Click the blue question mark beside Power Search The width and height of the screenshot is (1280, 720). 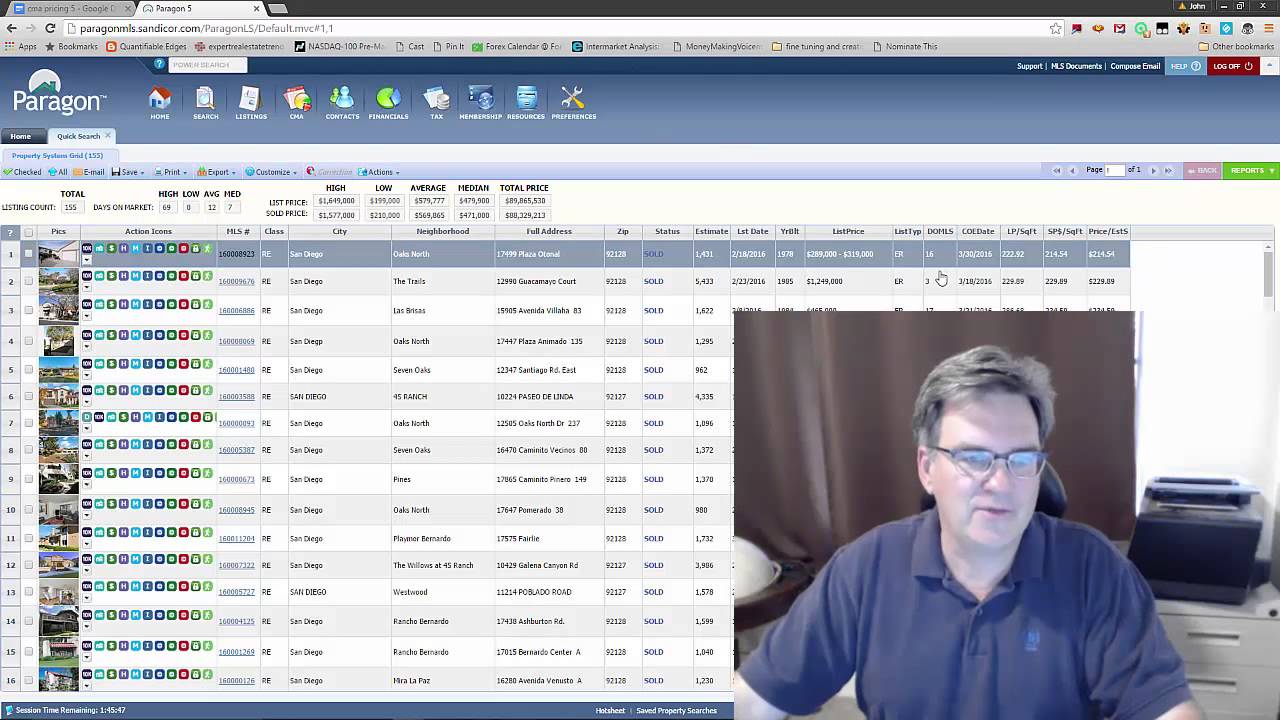pos(159,64)
